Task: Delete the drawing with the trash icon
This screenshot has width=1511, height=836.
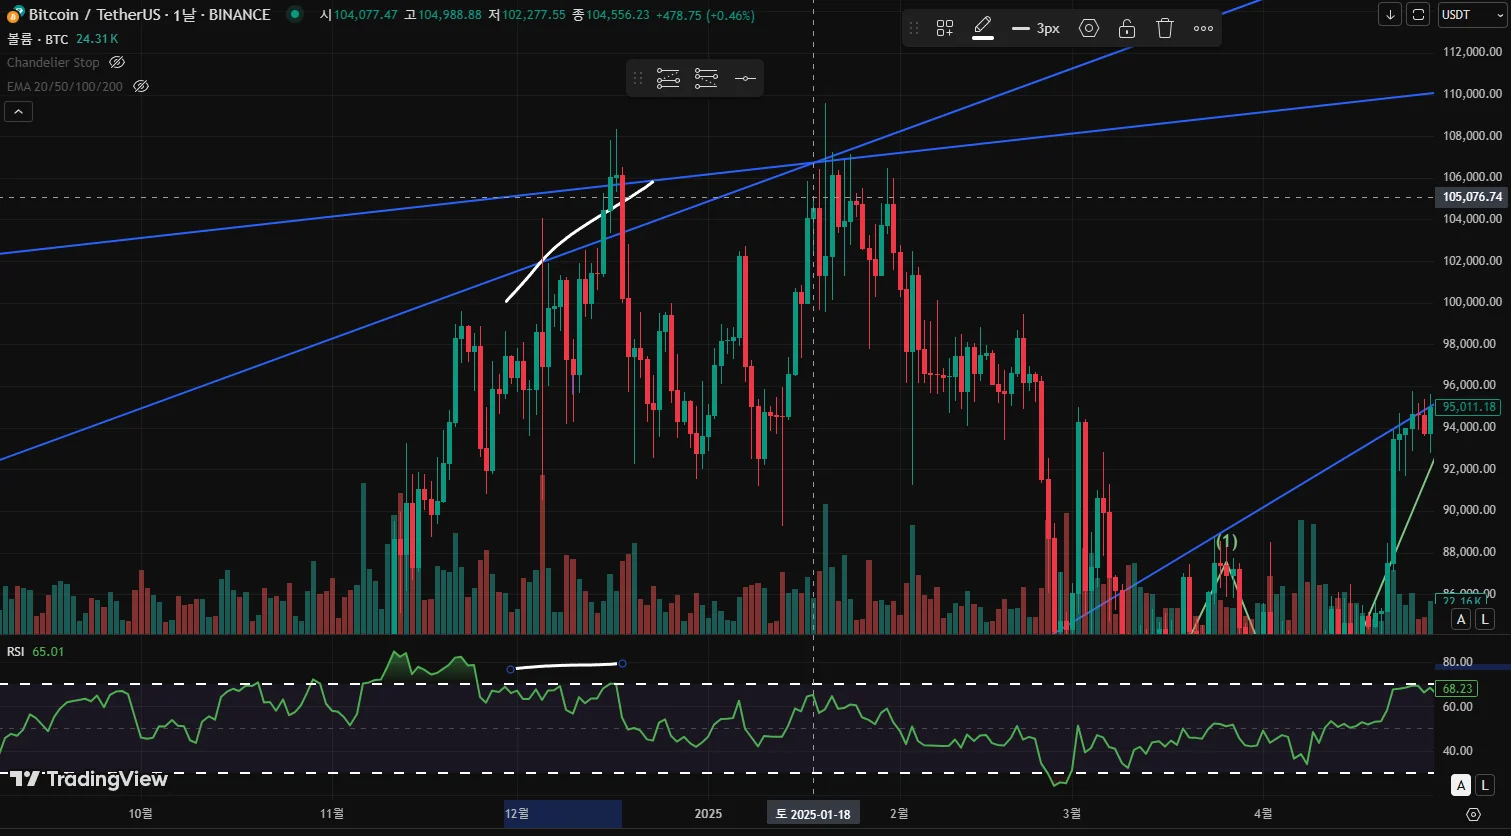Action: coord(1165,28)
